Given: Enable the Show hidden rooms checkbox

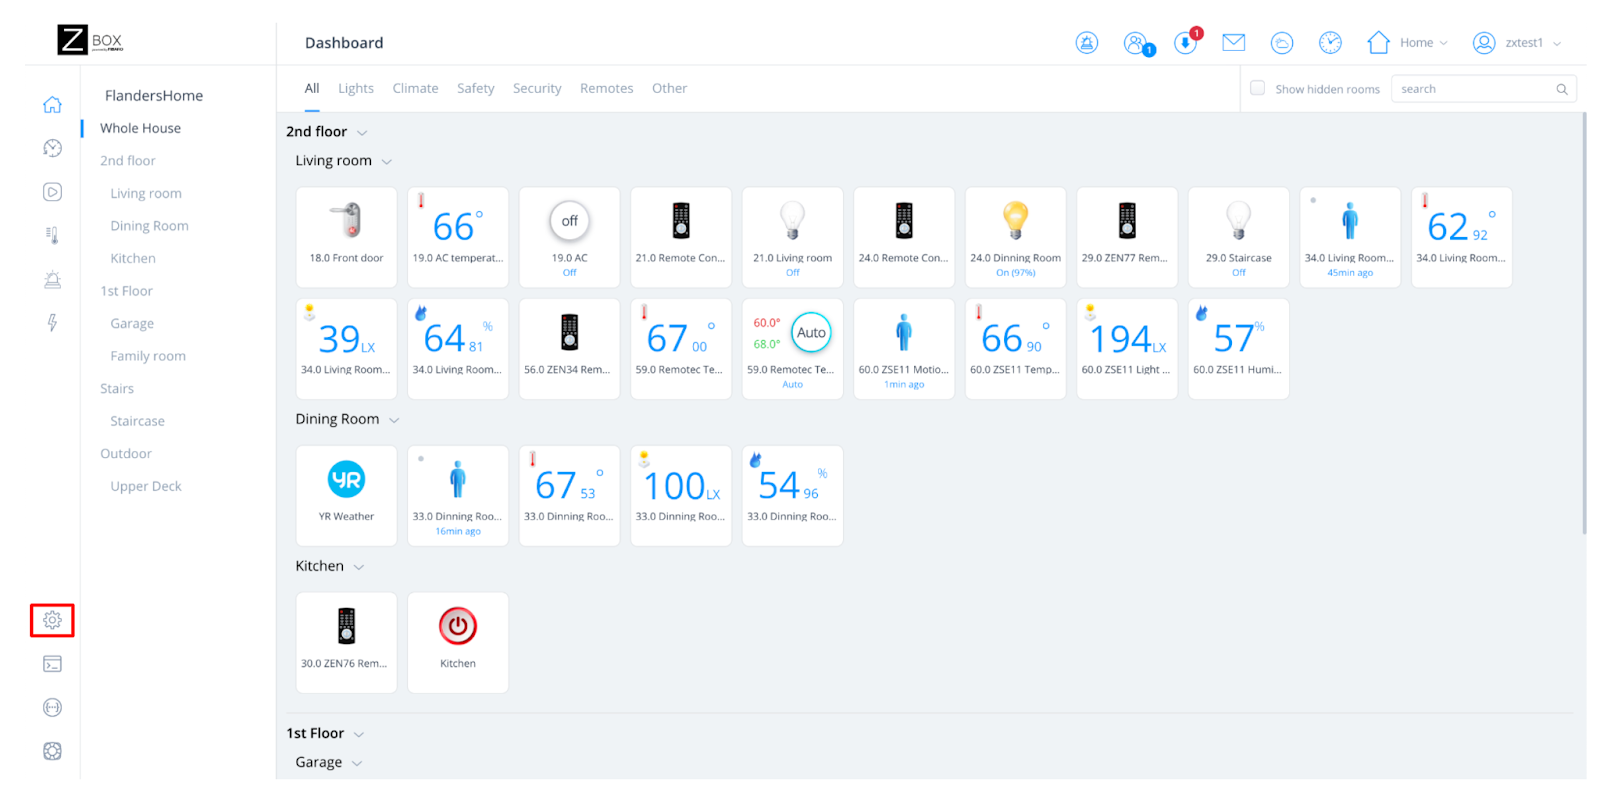Looking at the screenshot, I should tap(1258, 88).
